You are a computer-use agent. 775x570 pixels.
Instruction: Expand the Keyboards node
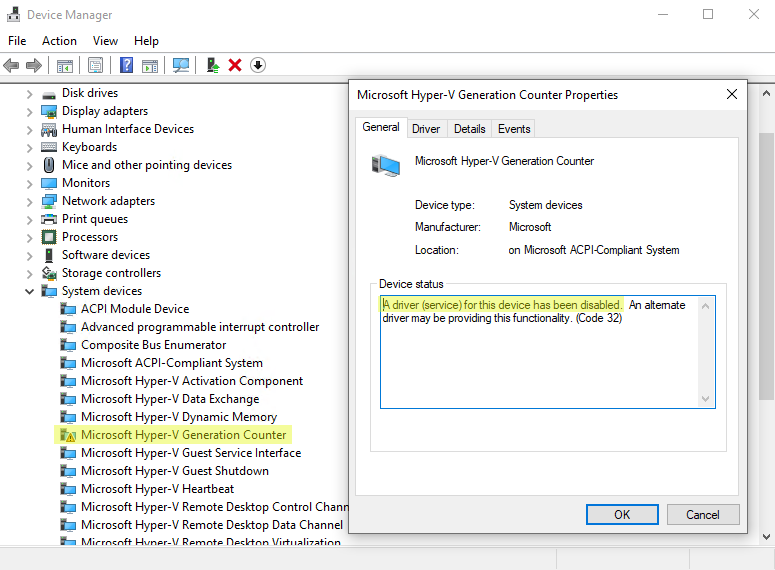pos(30,148)
